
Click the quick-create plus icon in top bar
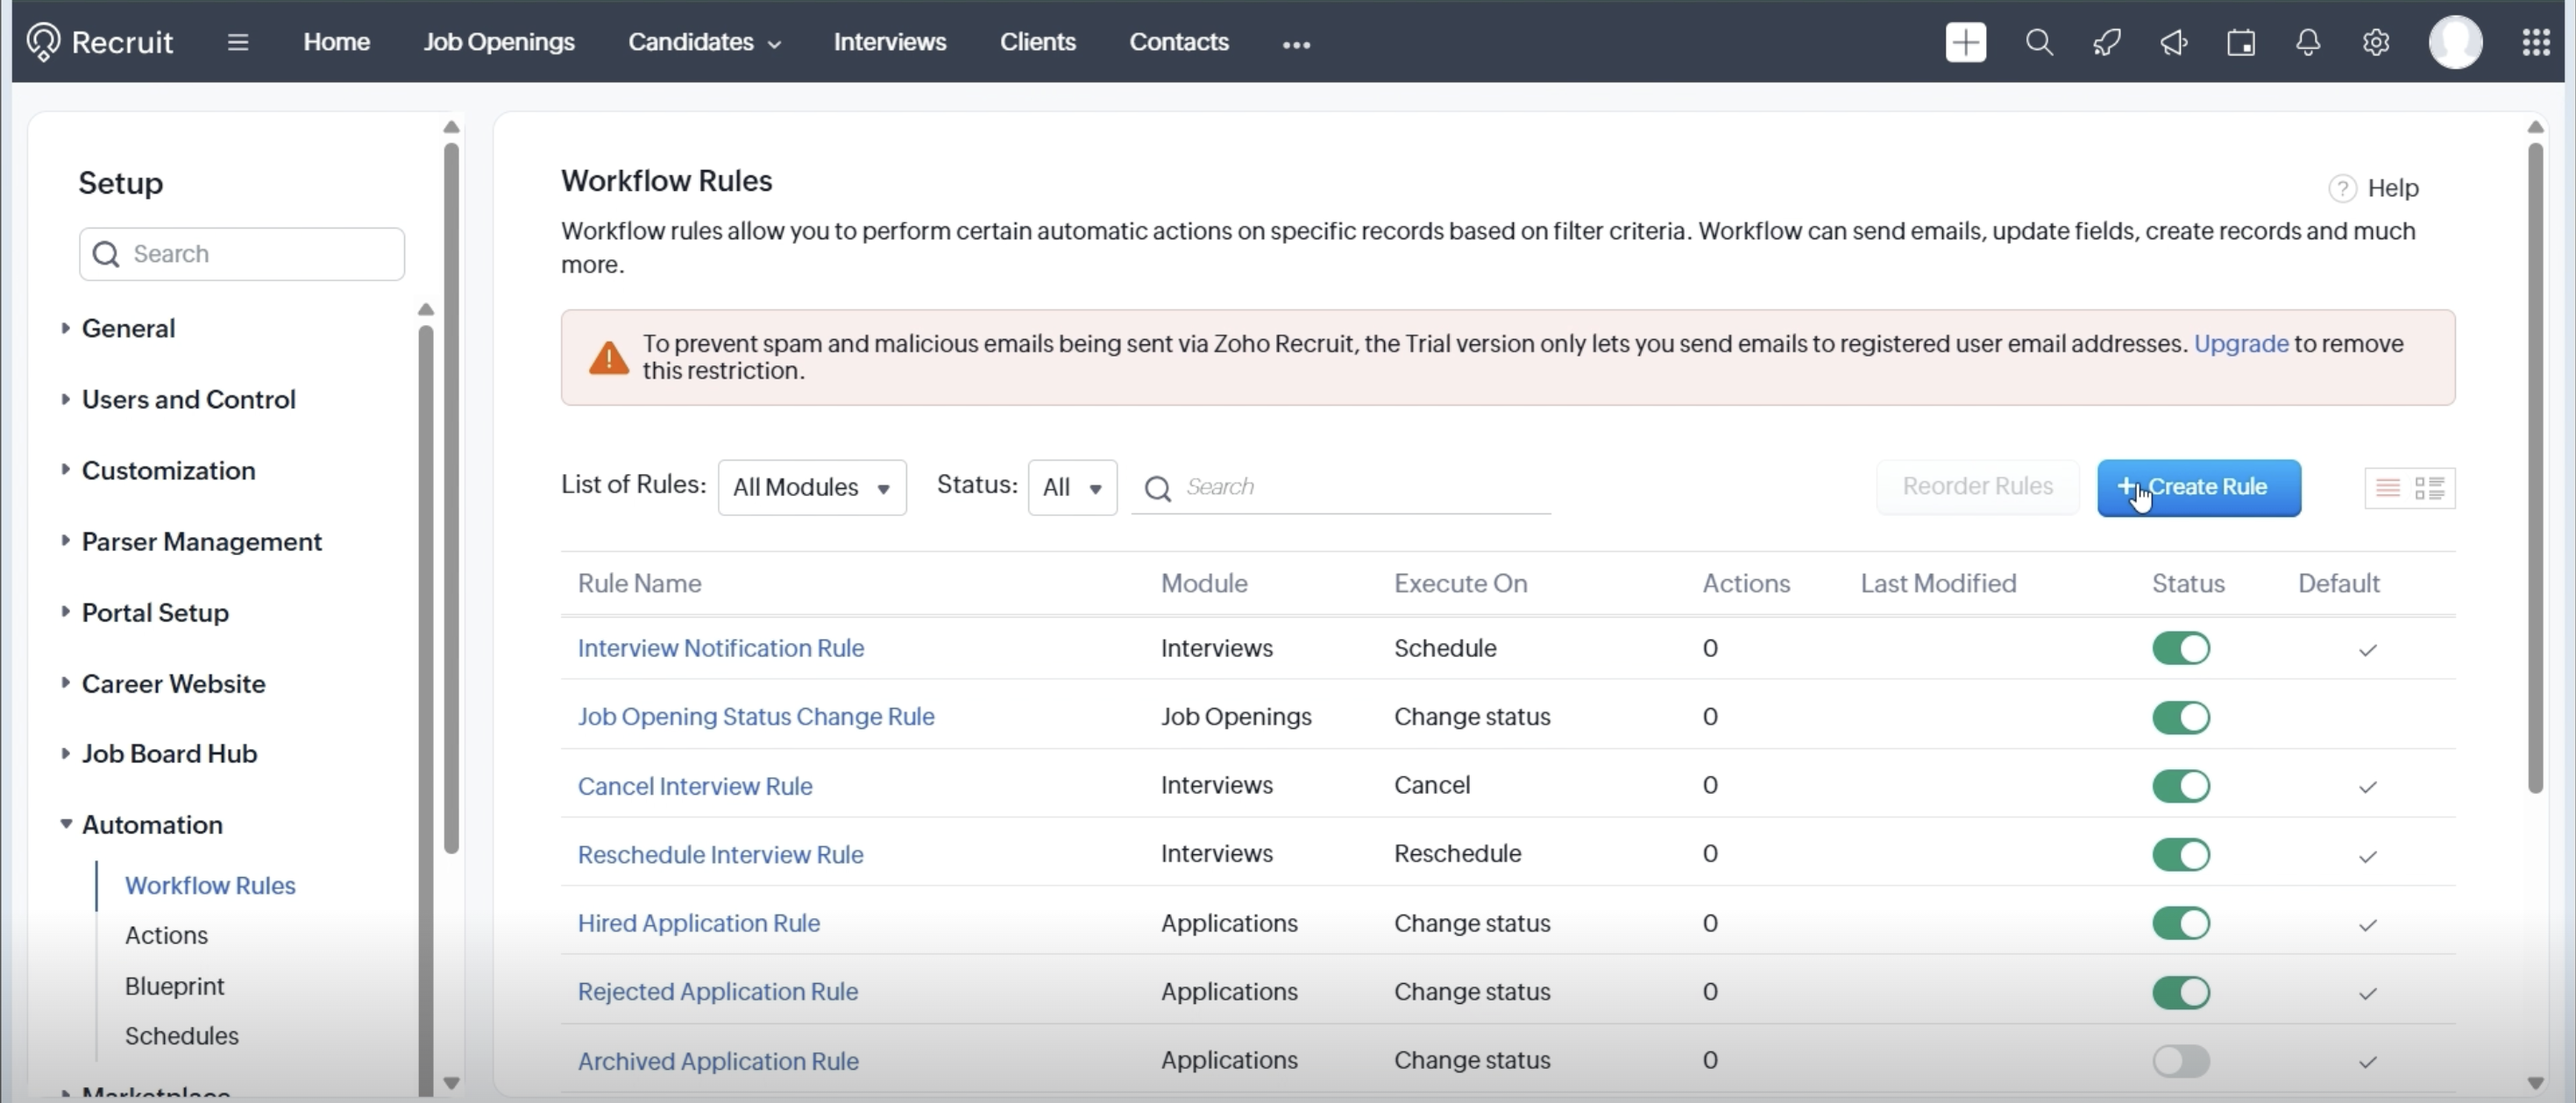pos(1965,42)
